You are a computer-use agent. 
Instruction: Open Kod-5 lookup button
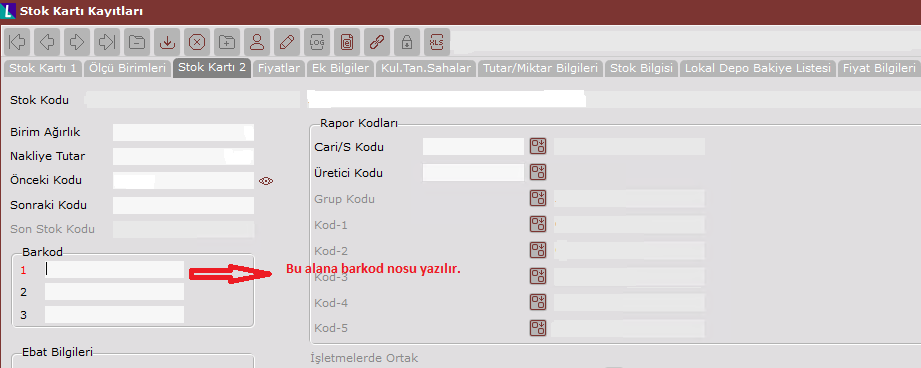pyautogui.click(x=538, y=328)
